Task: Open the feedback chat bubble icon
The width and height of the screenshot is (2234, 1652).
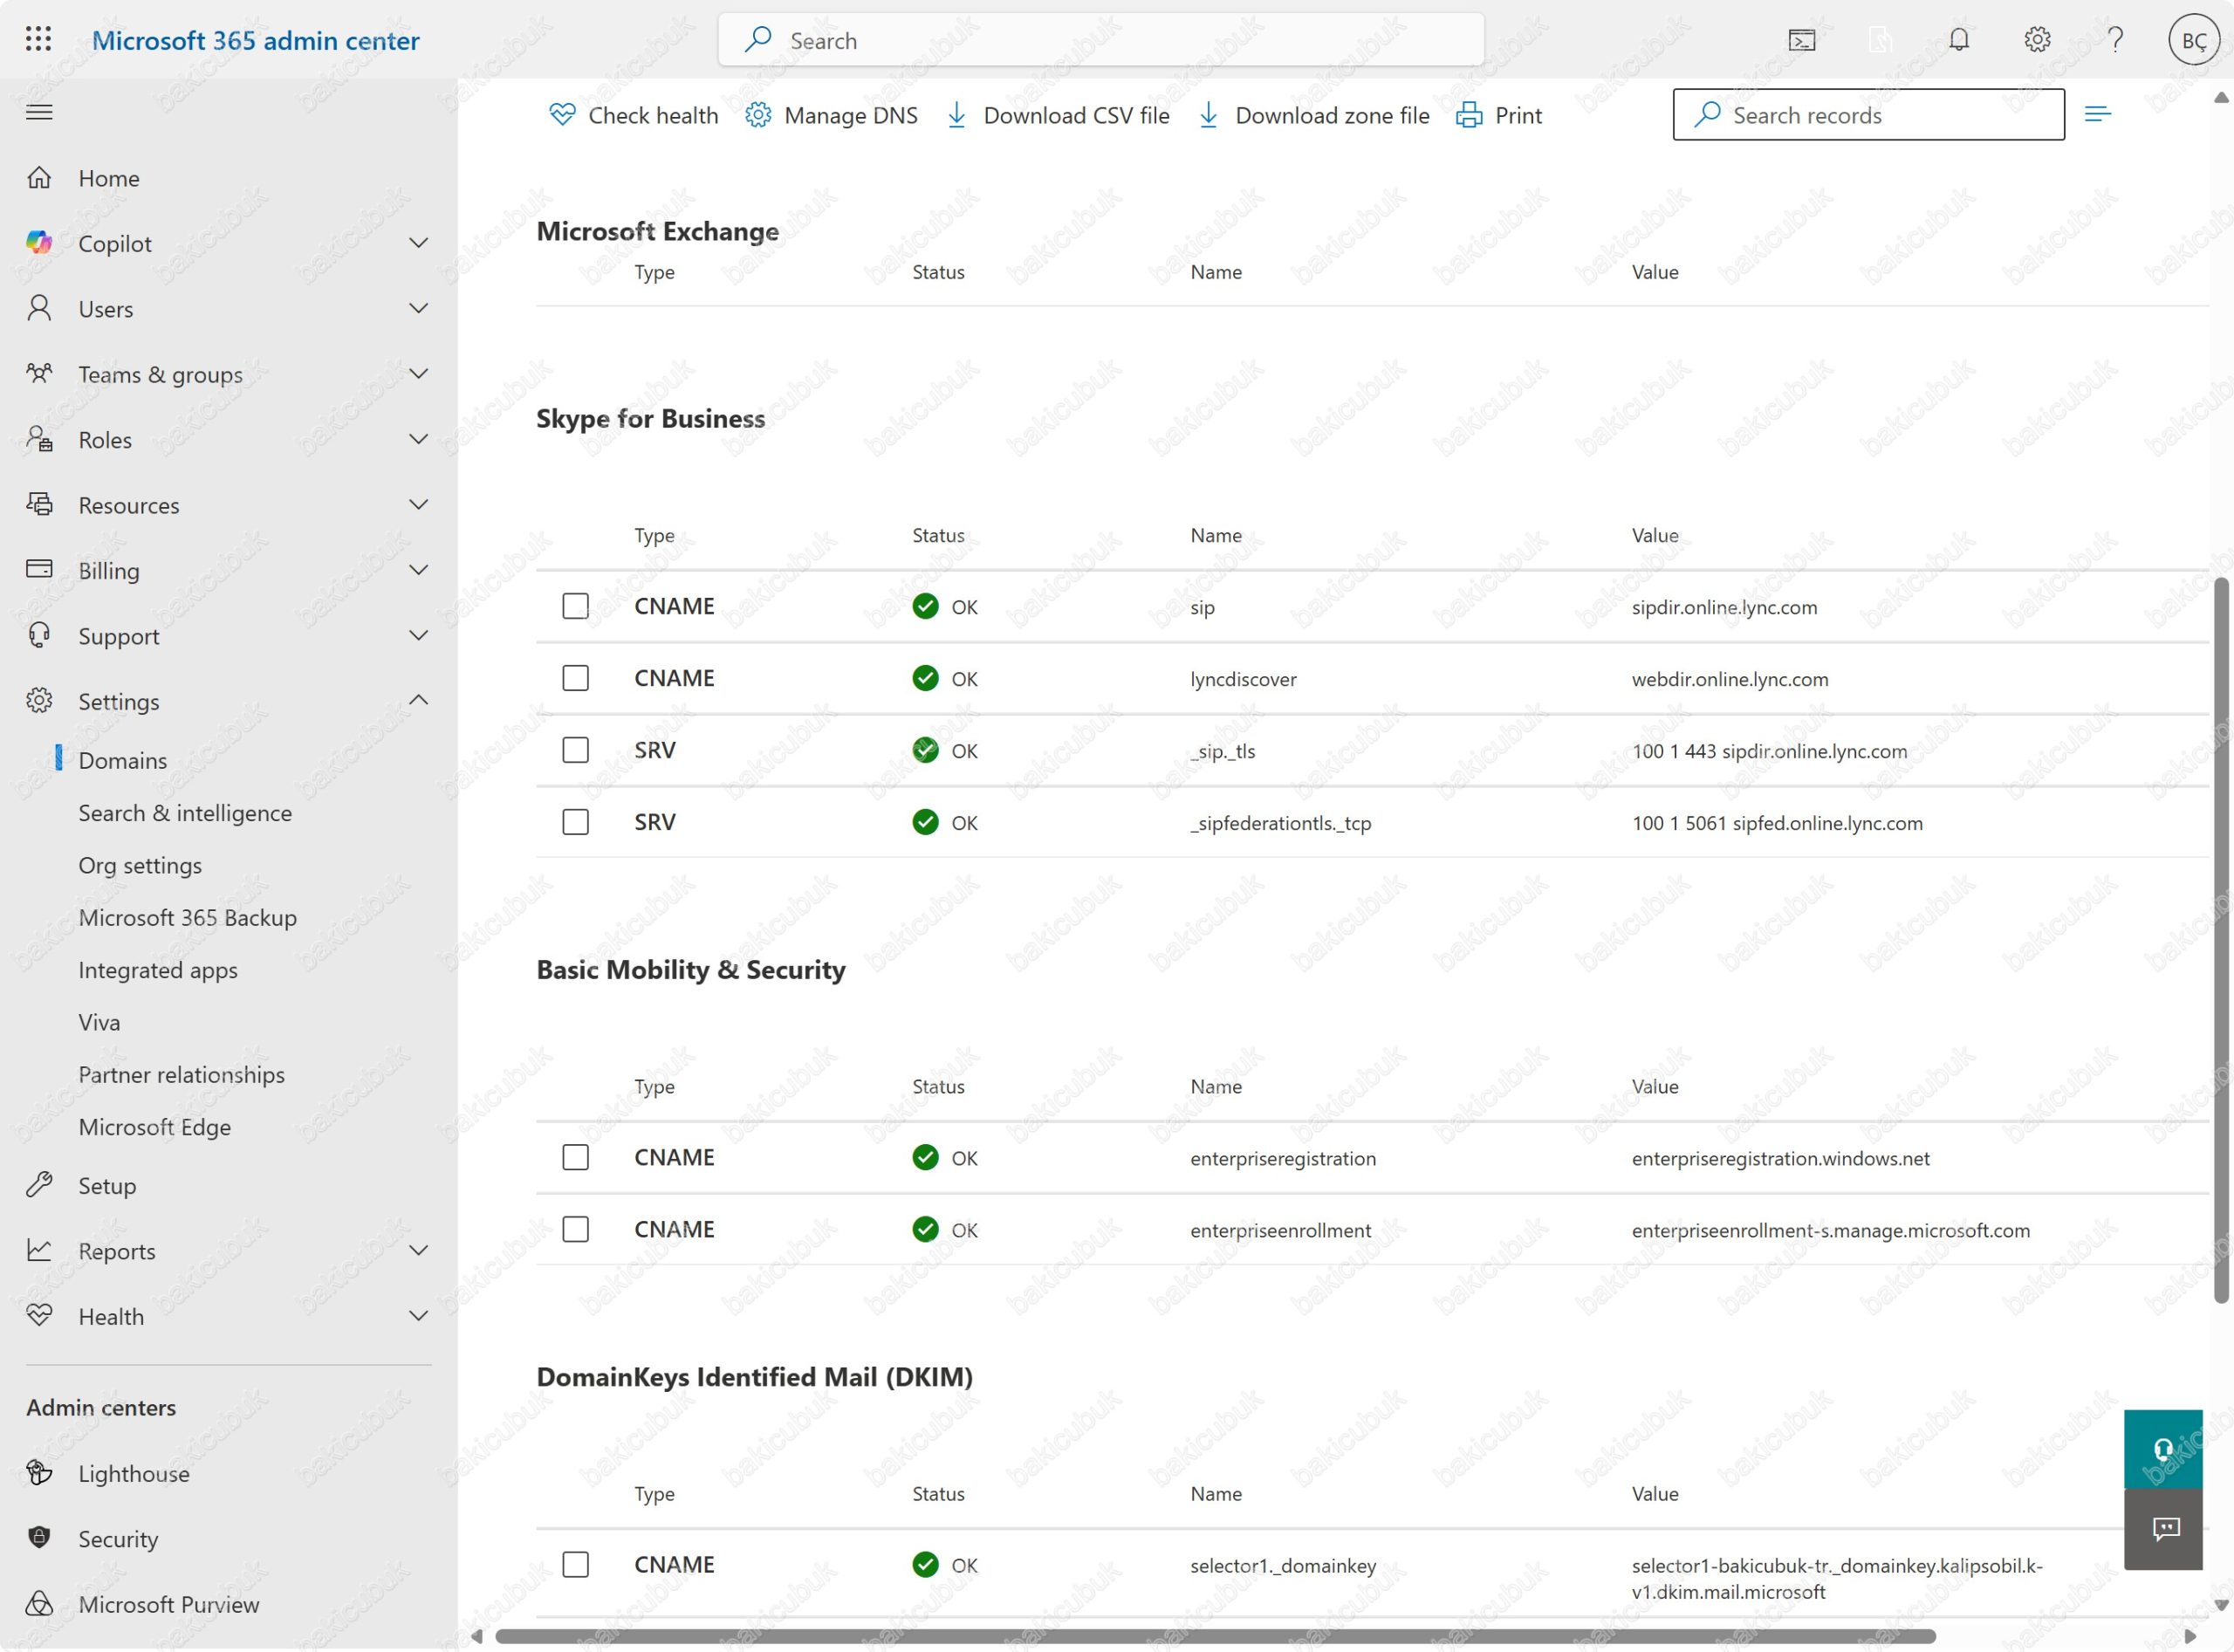Action: pos(2163,1528)
